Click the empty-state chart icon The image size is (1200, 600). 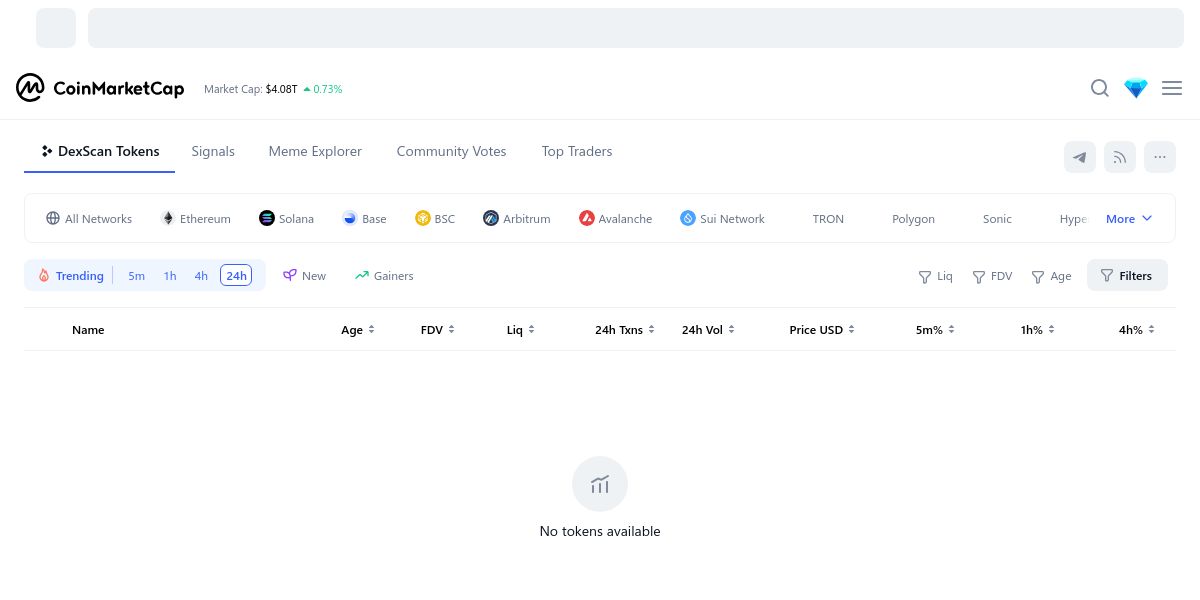click(600, 484)
